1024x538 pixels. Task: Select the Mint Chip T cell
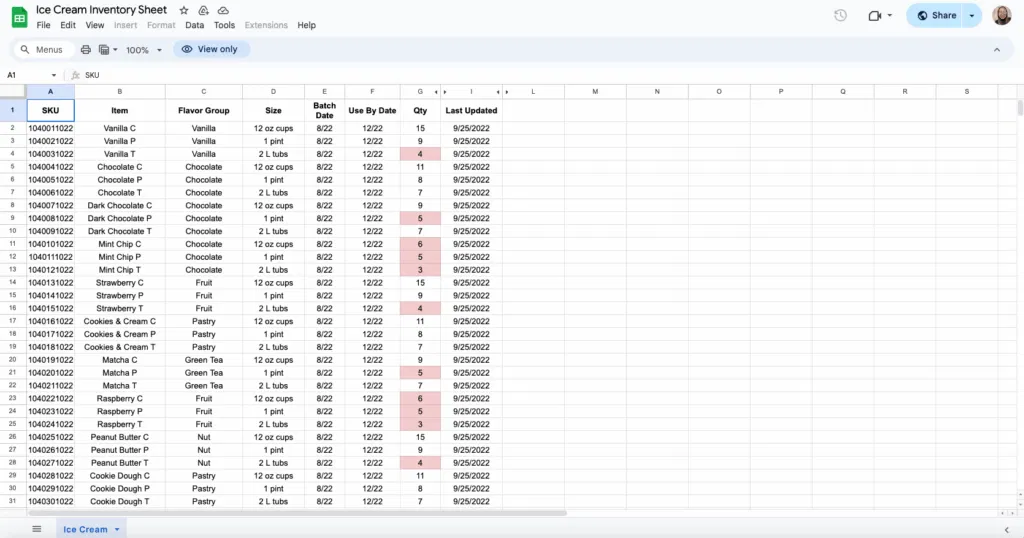coord(120,270)
